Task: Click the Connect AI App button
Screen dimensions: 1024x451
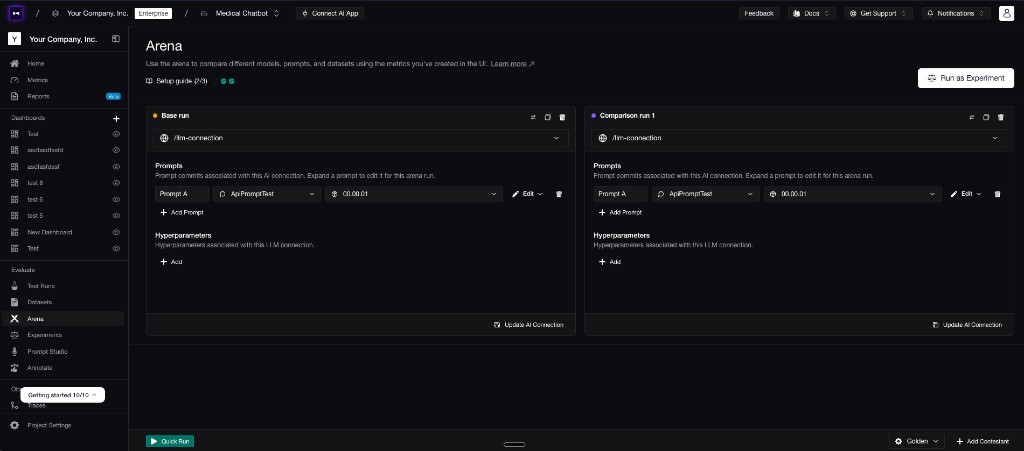Action: click(x=330, y=13)
